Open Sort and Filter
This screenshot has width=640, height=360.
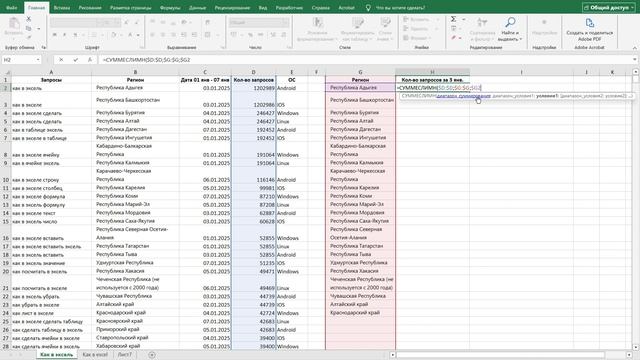point(482,29)
